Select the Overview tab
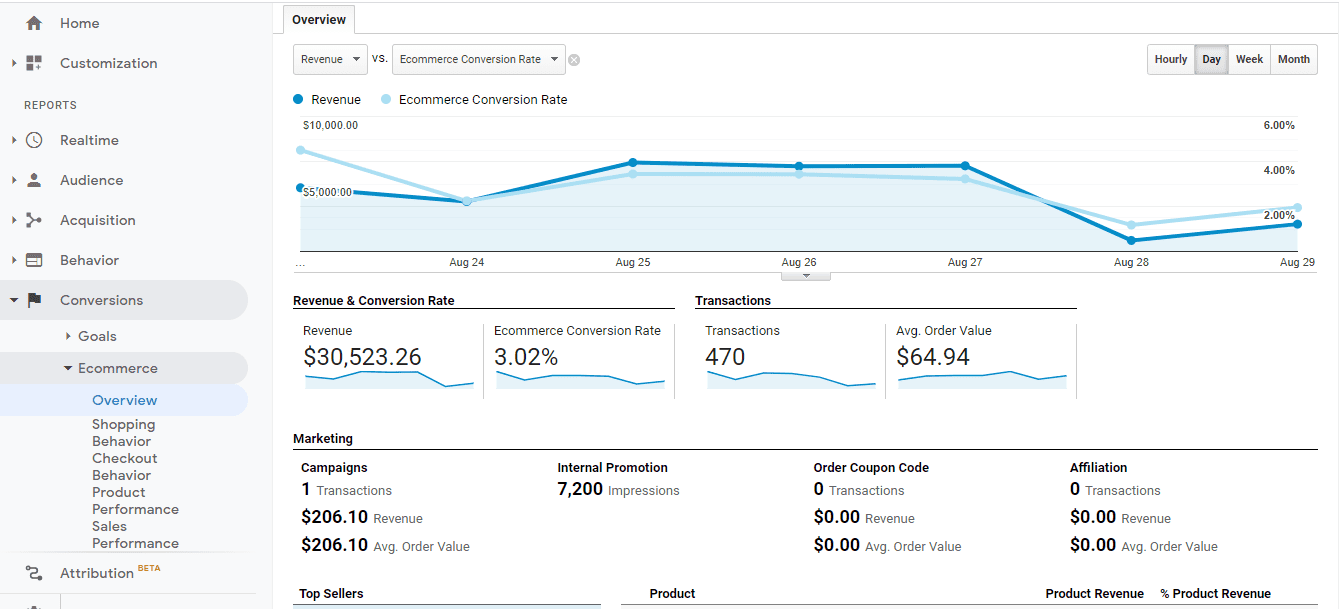The width and height of the screenshot is (1339, 609). point(319,20)
